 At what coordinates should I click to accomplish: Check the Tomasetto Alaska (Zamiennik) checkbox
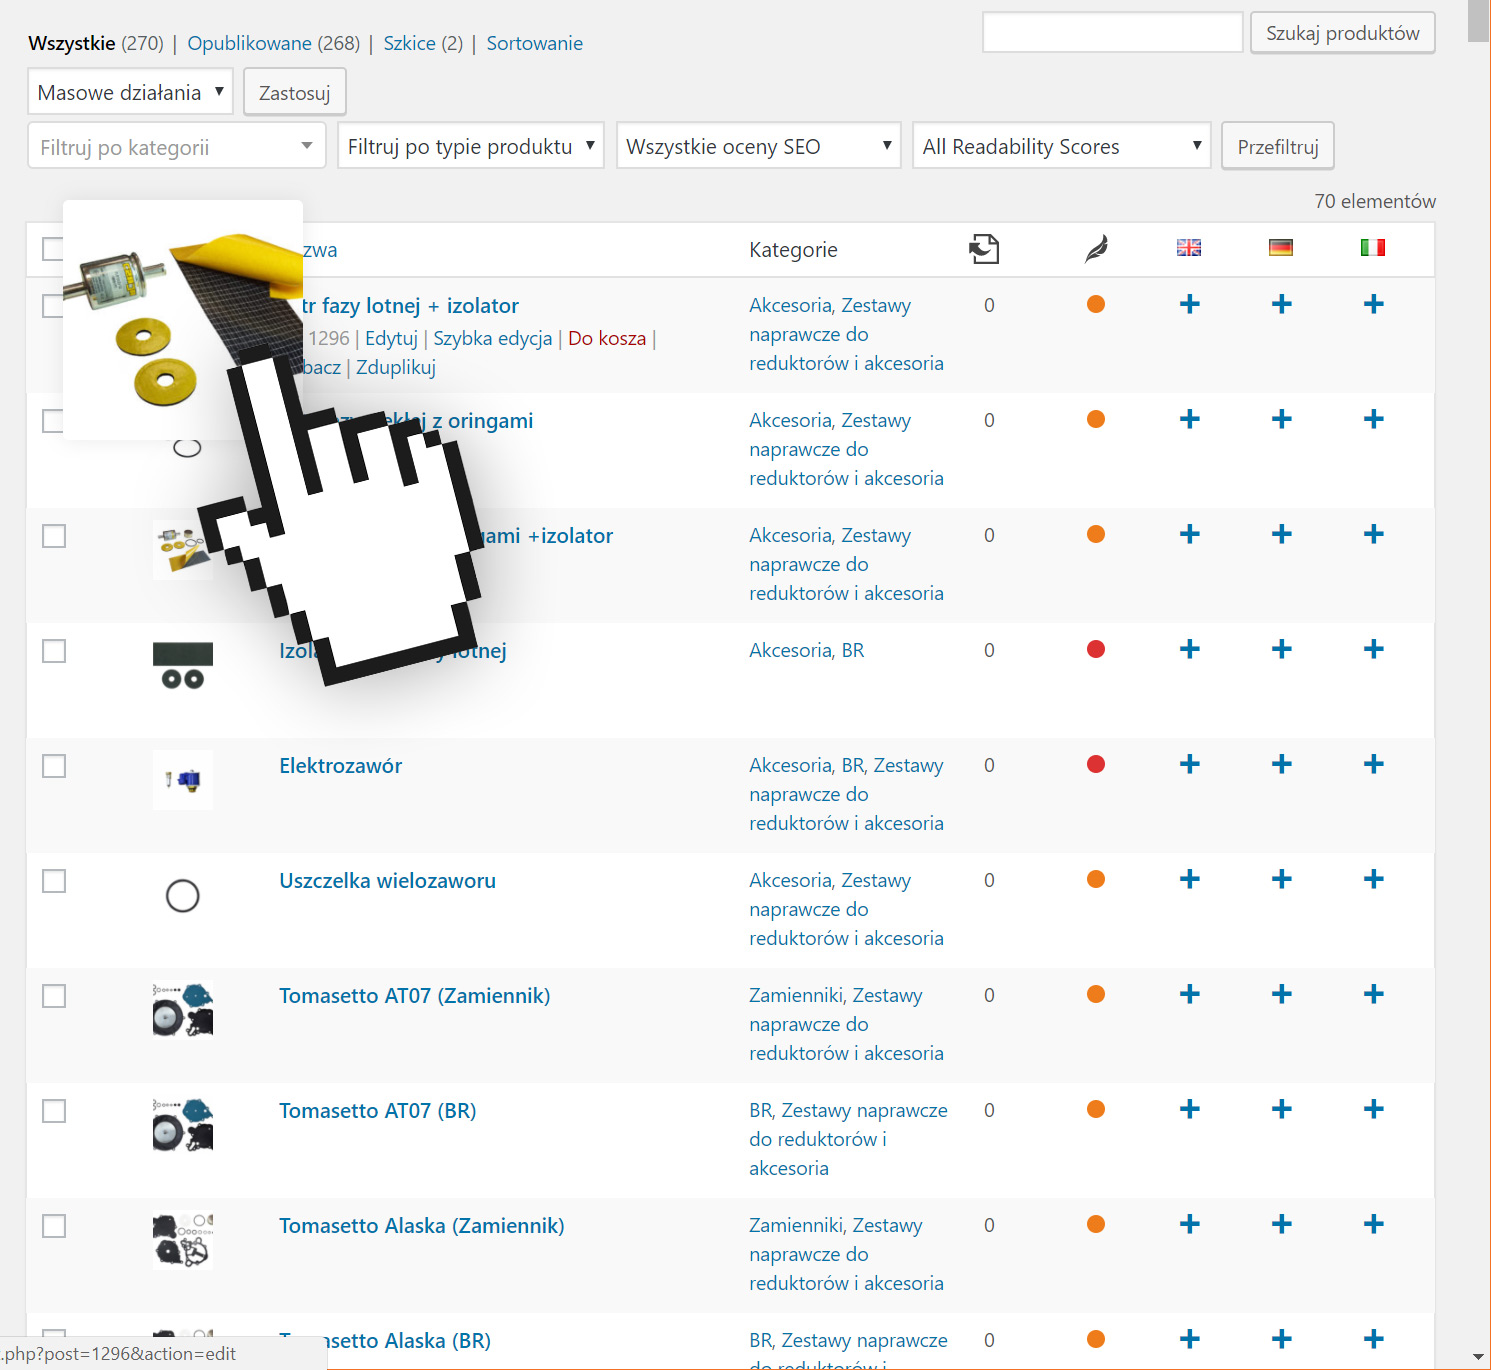click(54, 1226)
